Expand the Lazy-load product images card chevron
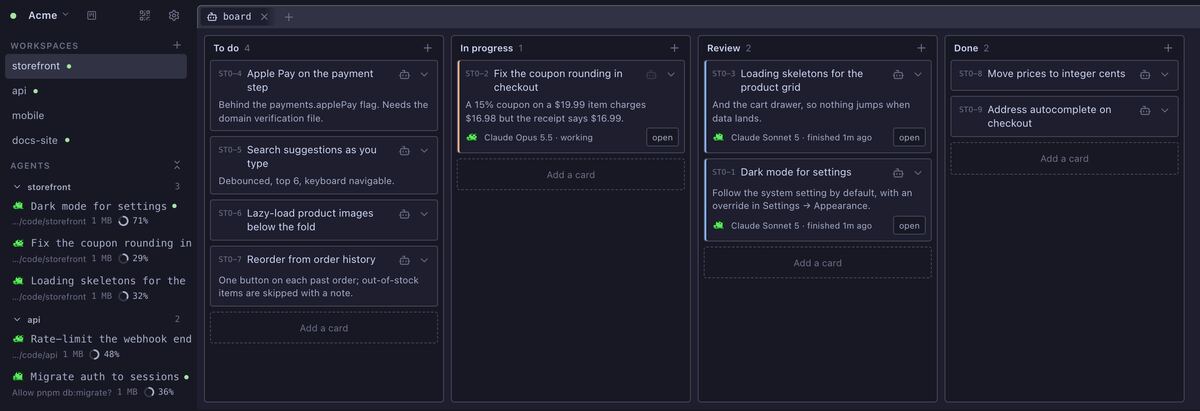 click(424, 213)
